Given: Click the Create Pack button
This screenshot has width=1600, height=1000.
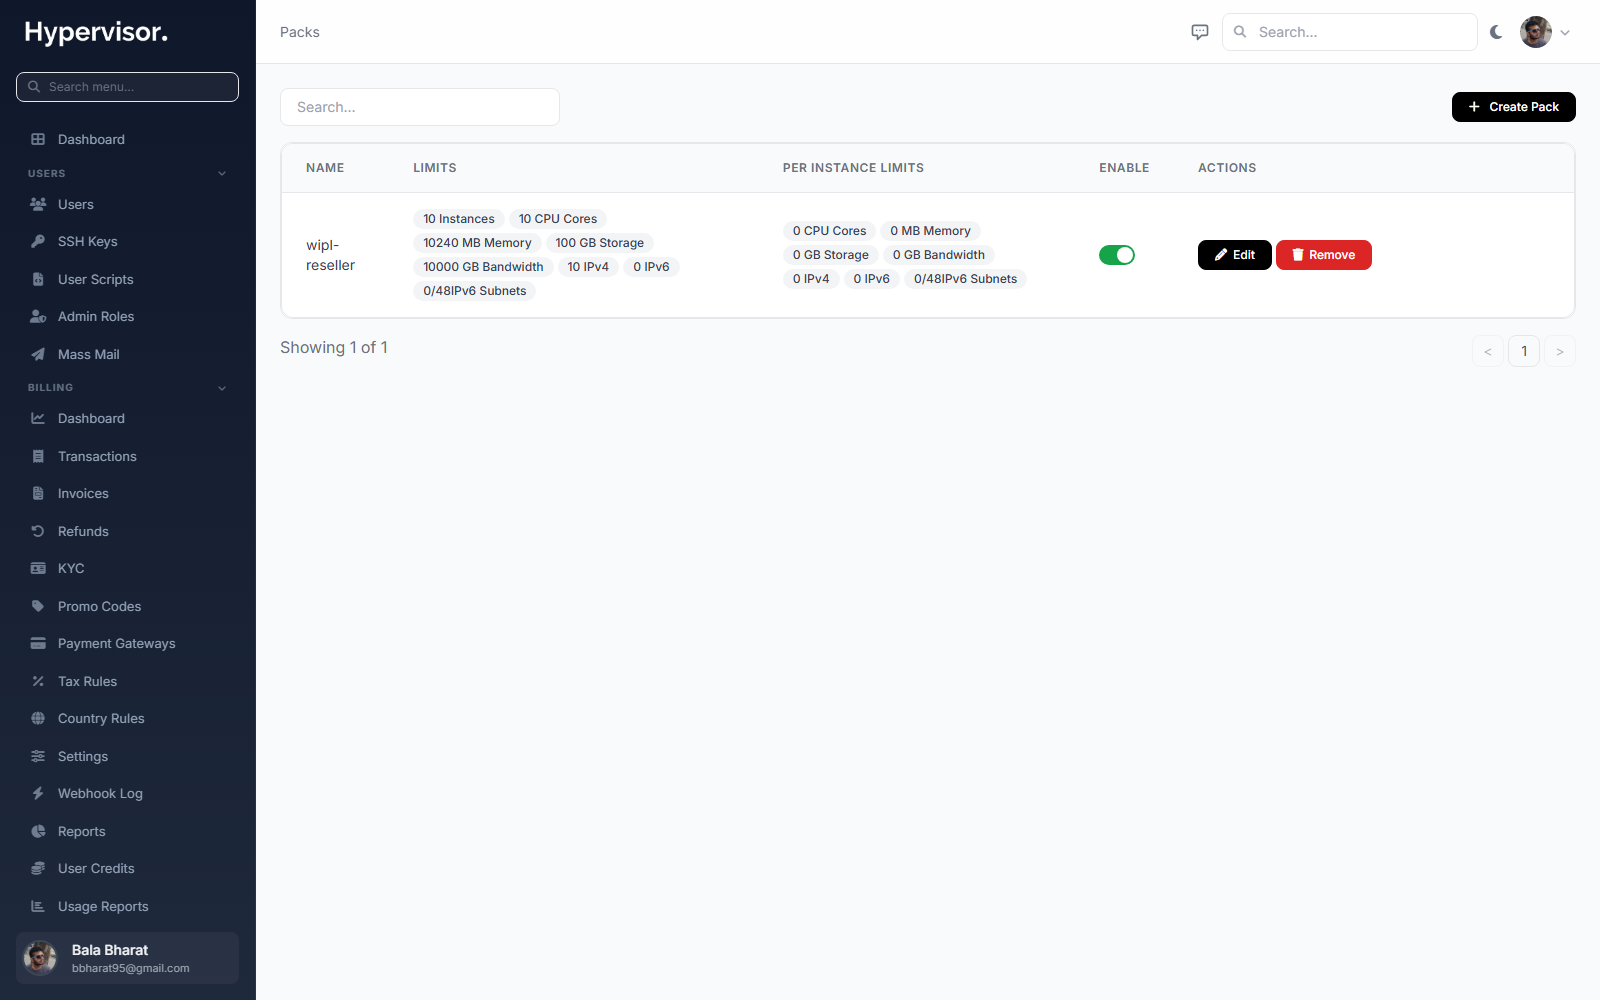Looking at the screenshot, I should tap(1513, 107).
